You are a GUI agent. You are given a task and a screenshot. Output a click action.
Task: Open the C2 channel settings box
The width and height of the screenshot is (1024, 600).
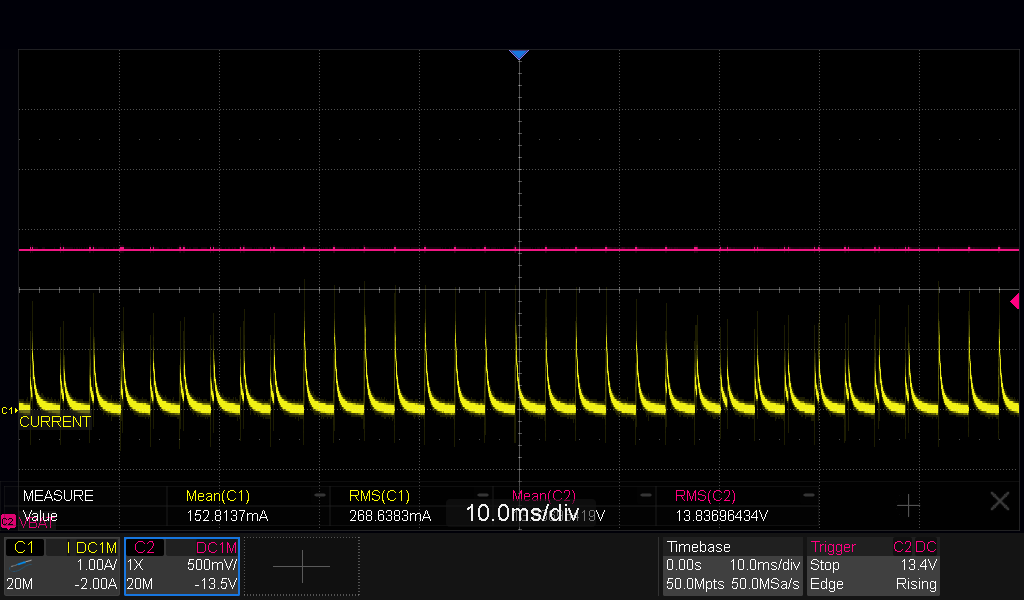pyautogui.click(x=182, y=566)
